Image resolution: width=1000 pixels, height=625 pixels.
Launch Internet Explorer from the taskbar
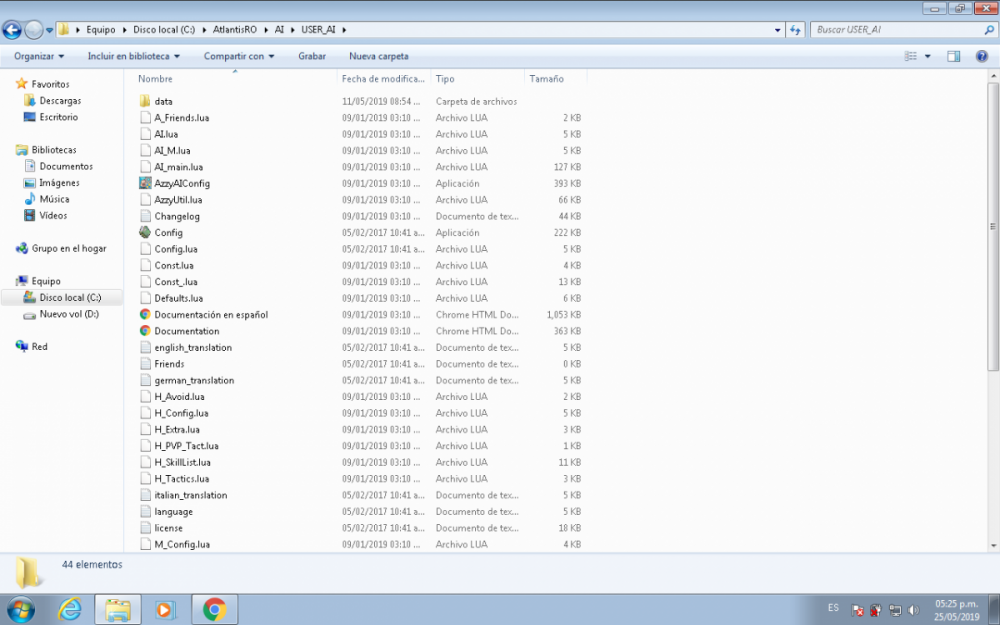pos(70,608)
